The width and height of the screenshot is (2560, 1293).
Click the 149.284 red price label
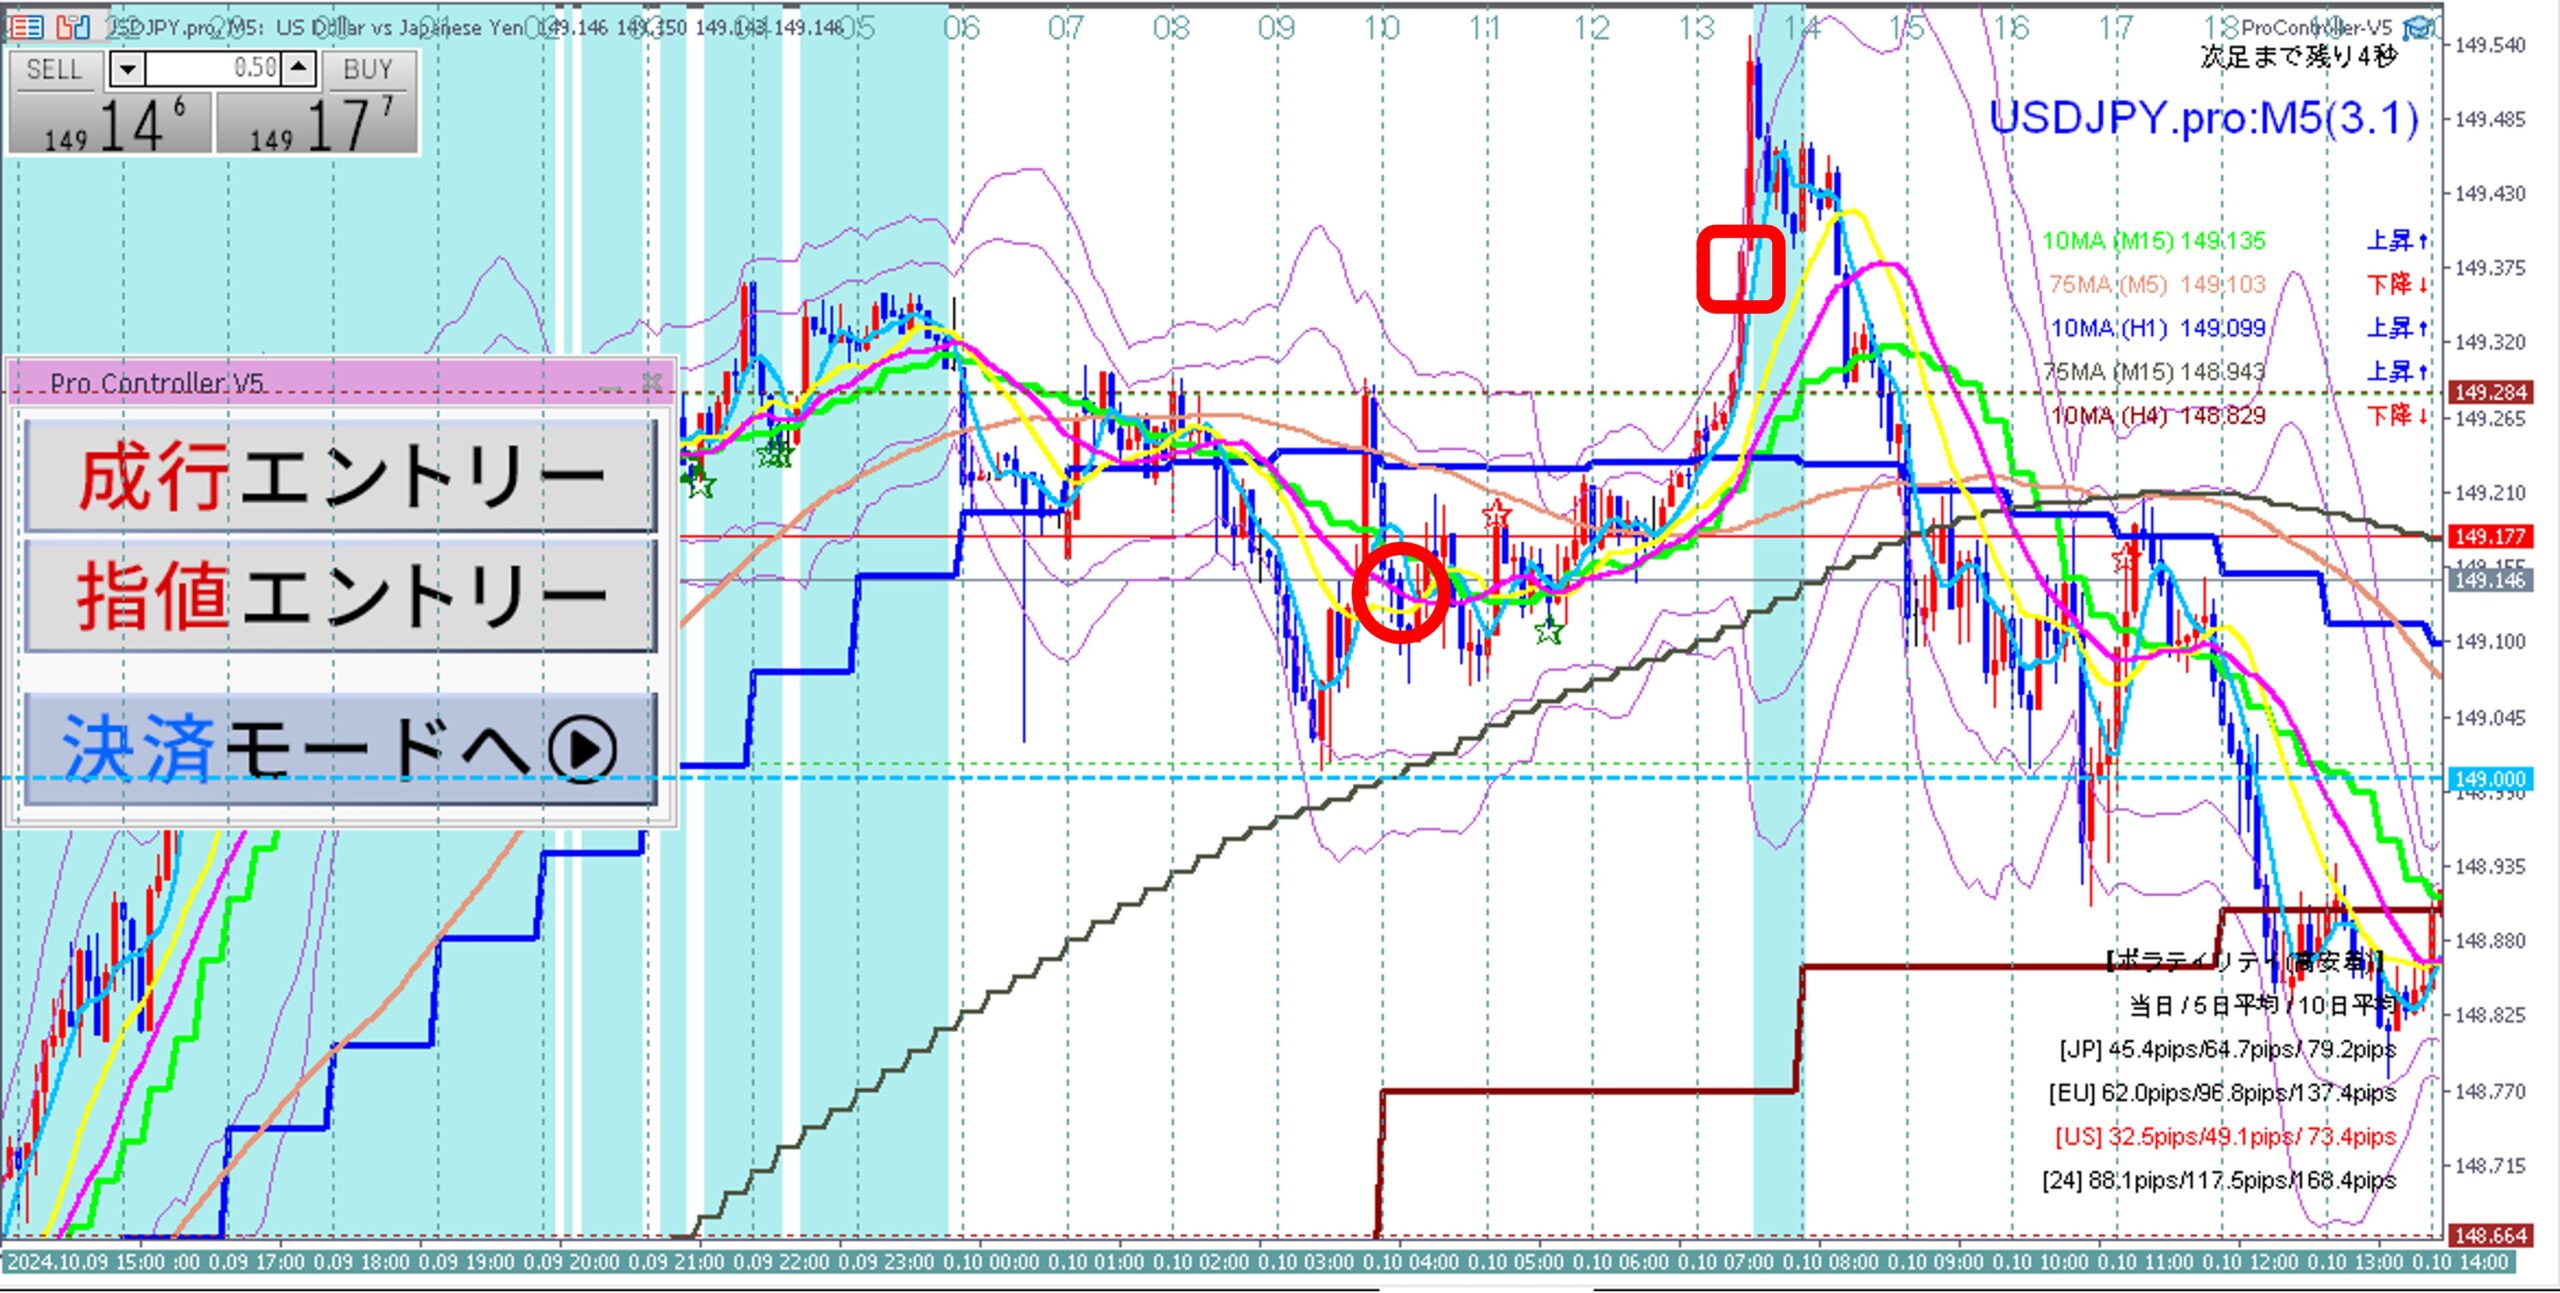[x=2489, y=392]
